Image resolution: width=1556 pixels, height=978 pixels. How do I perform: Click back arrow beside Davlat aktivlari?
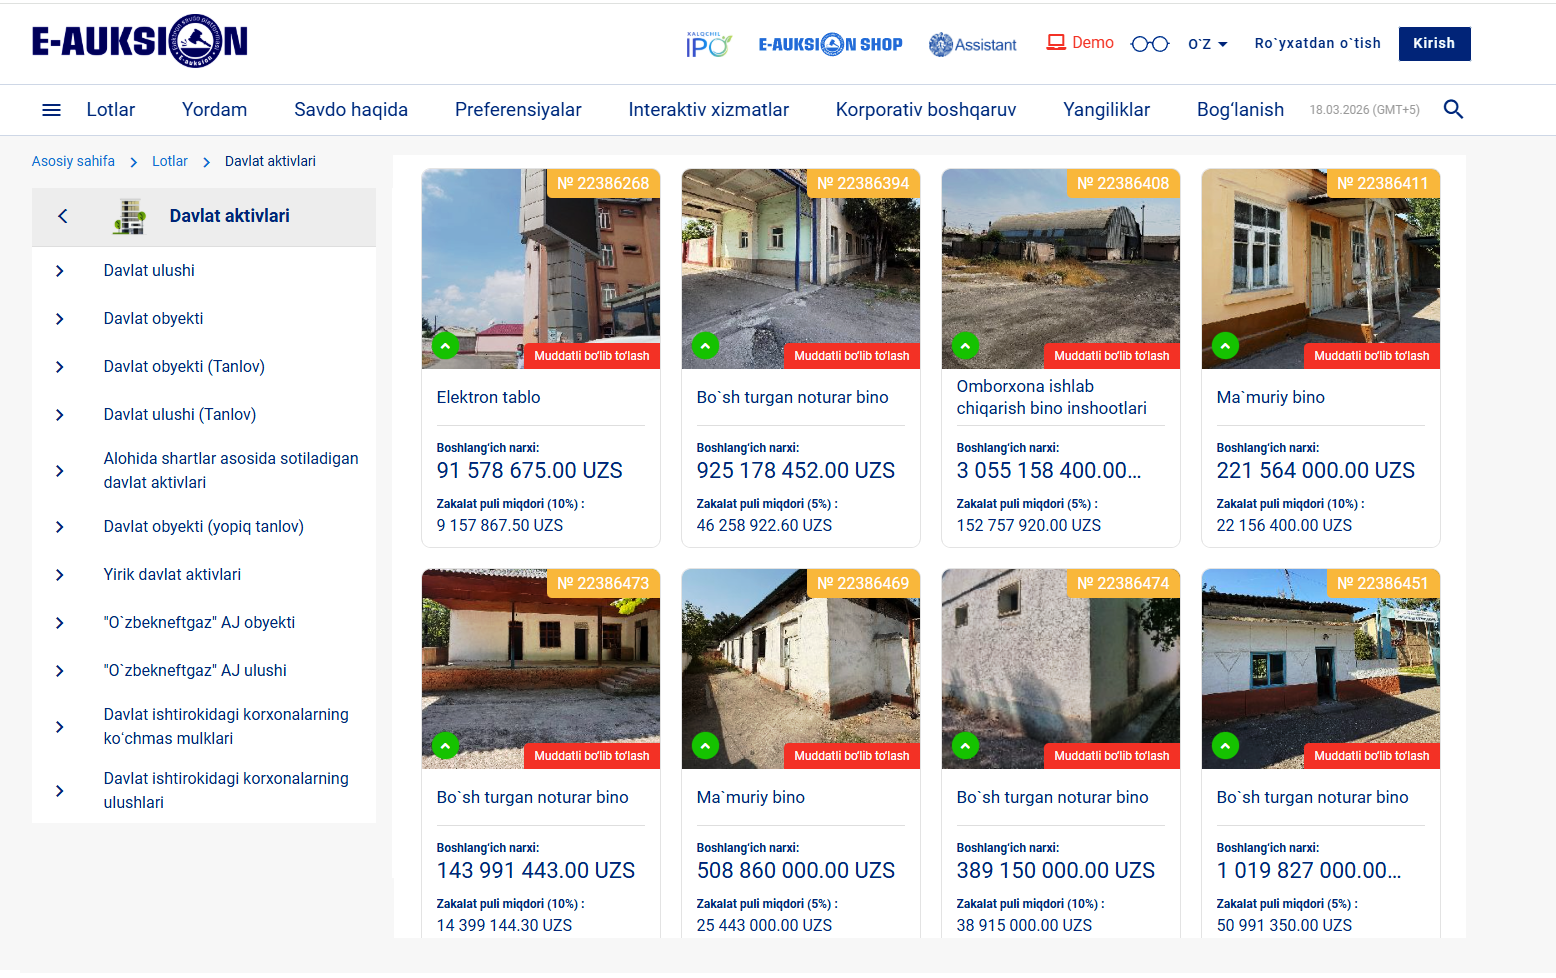point(63,216)
